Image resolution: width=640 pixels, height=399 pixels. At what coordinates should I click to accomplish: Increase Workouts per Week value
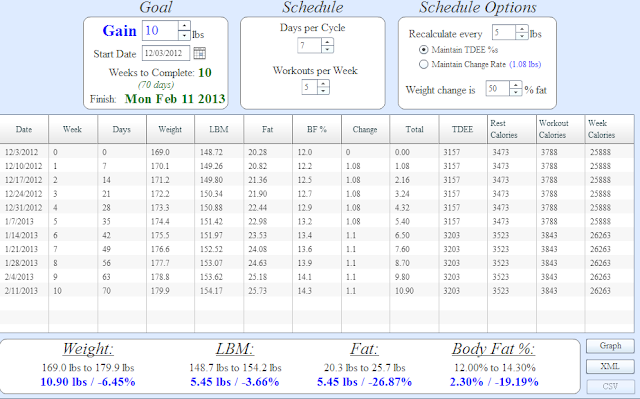[323, 83]
